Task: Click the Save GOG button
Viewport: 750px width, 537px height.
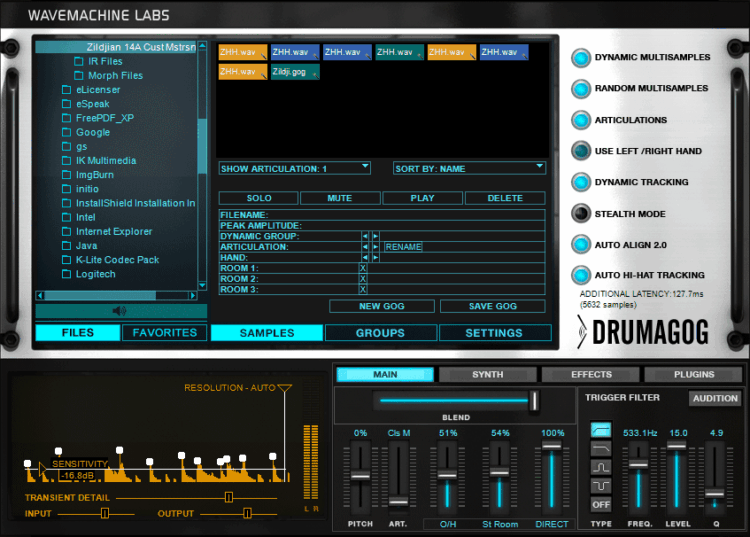Action: coord(492,306)
